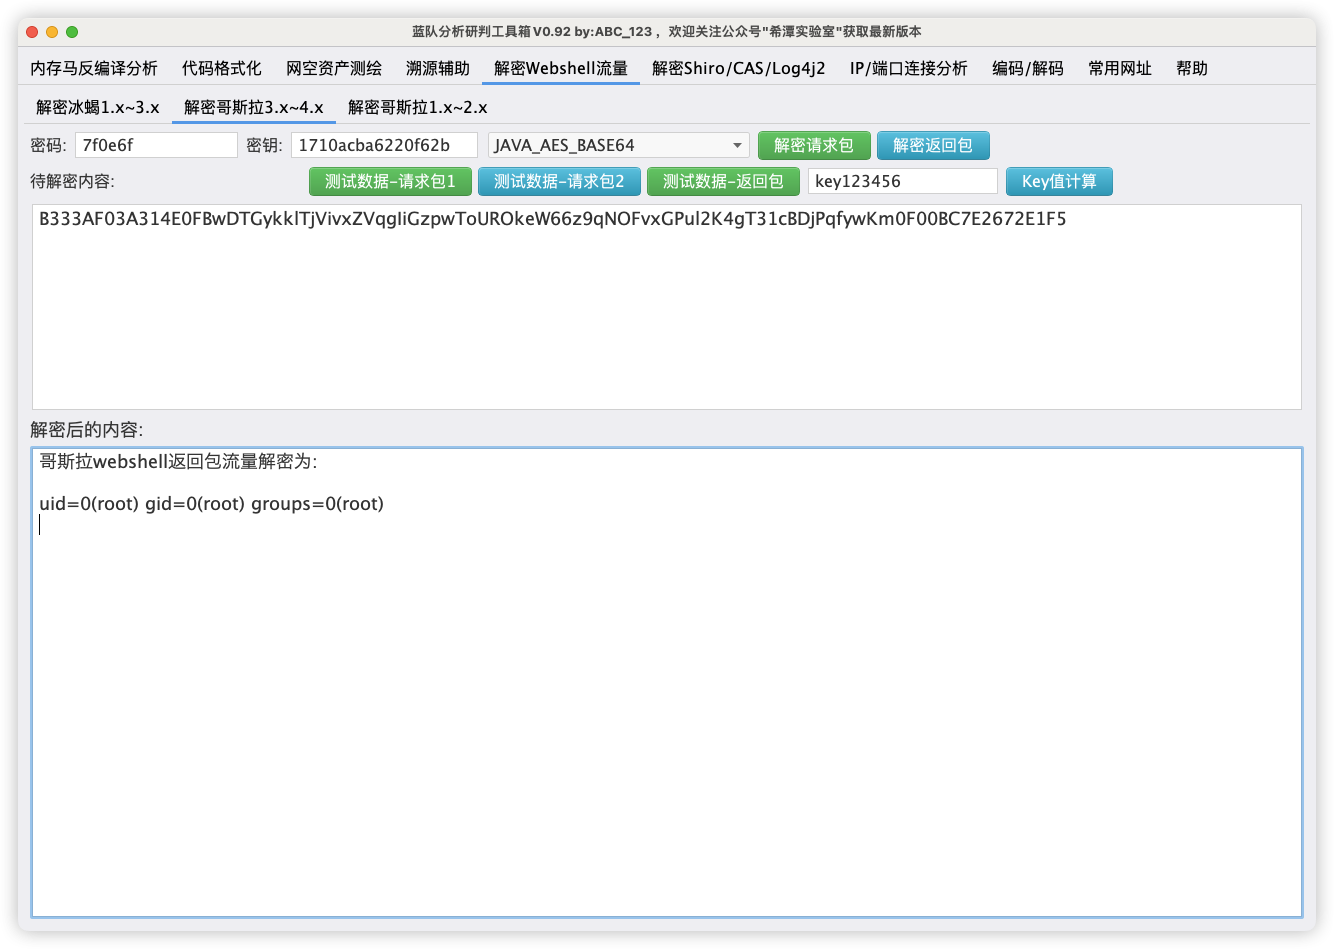
Task: Click the 密码 input field
Action: click(x=156, y=145)
